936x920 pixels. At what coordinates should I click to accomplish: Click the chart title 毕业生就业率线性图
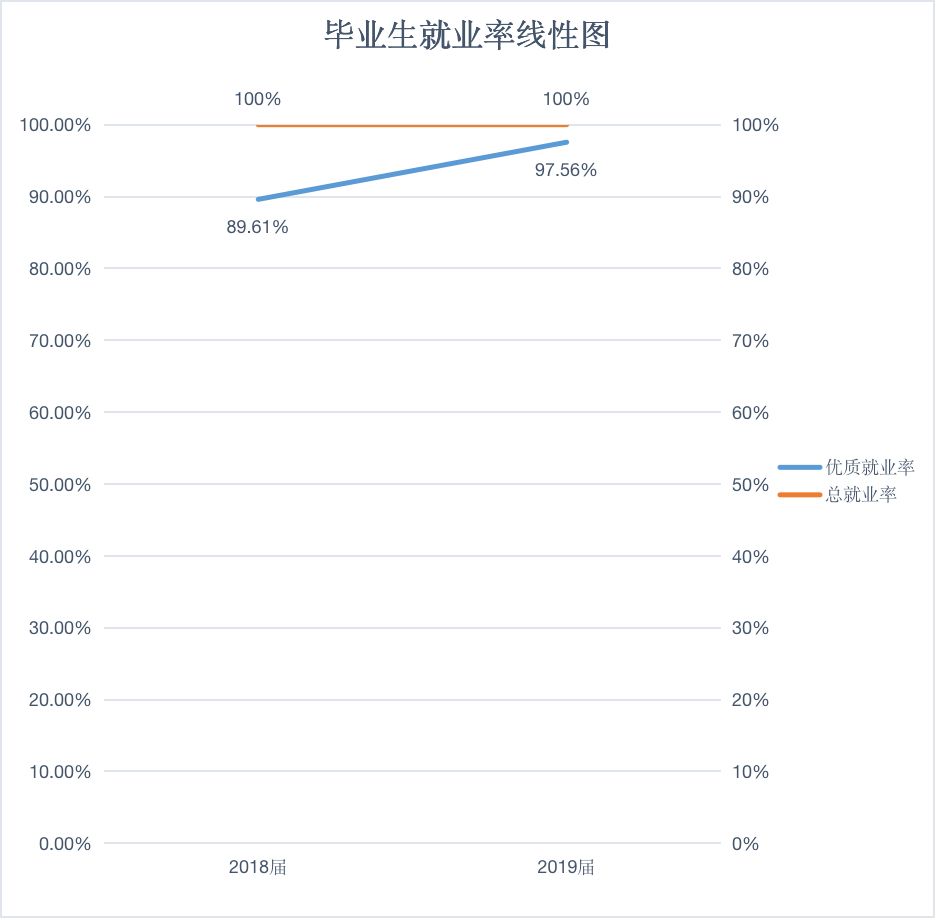tap(467, 37)
